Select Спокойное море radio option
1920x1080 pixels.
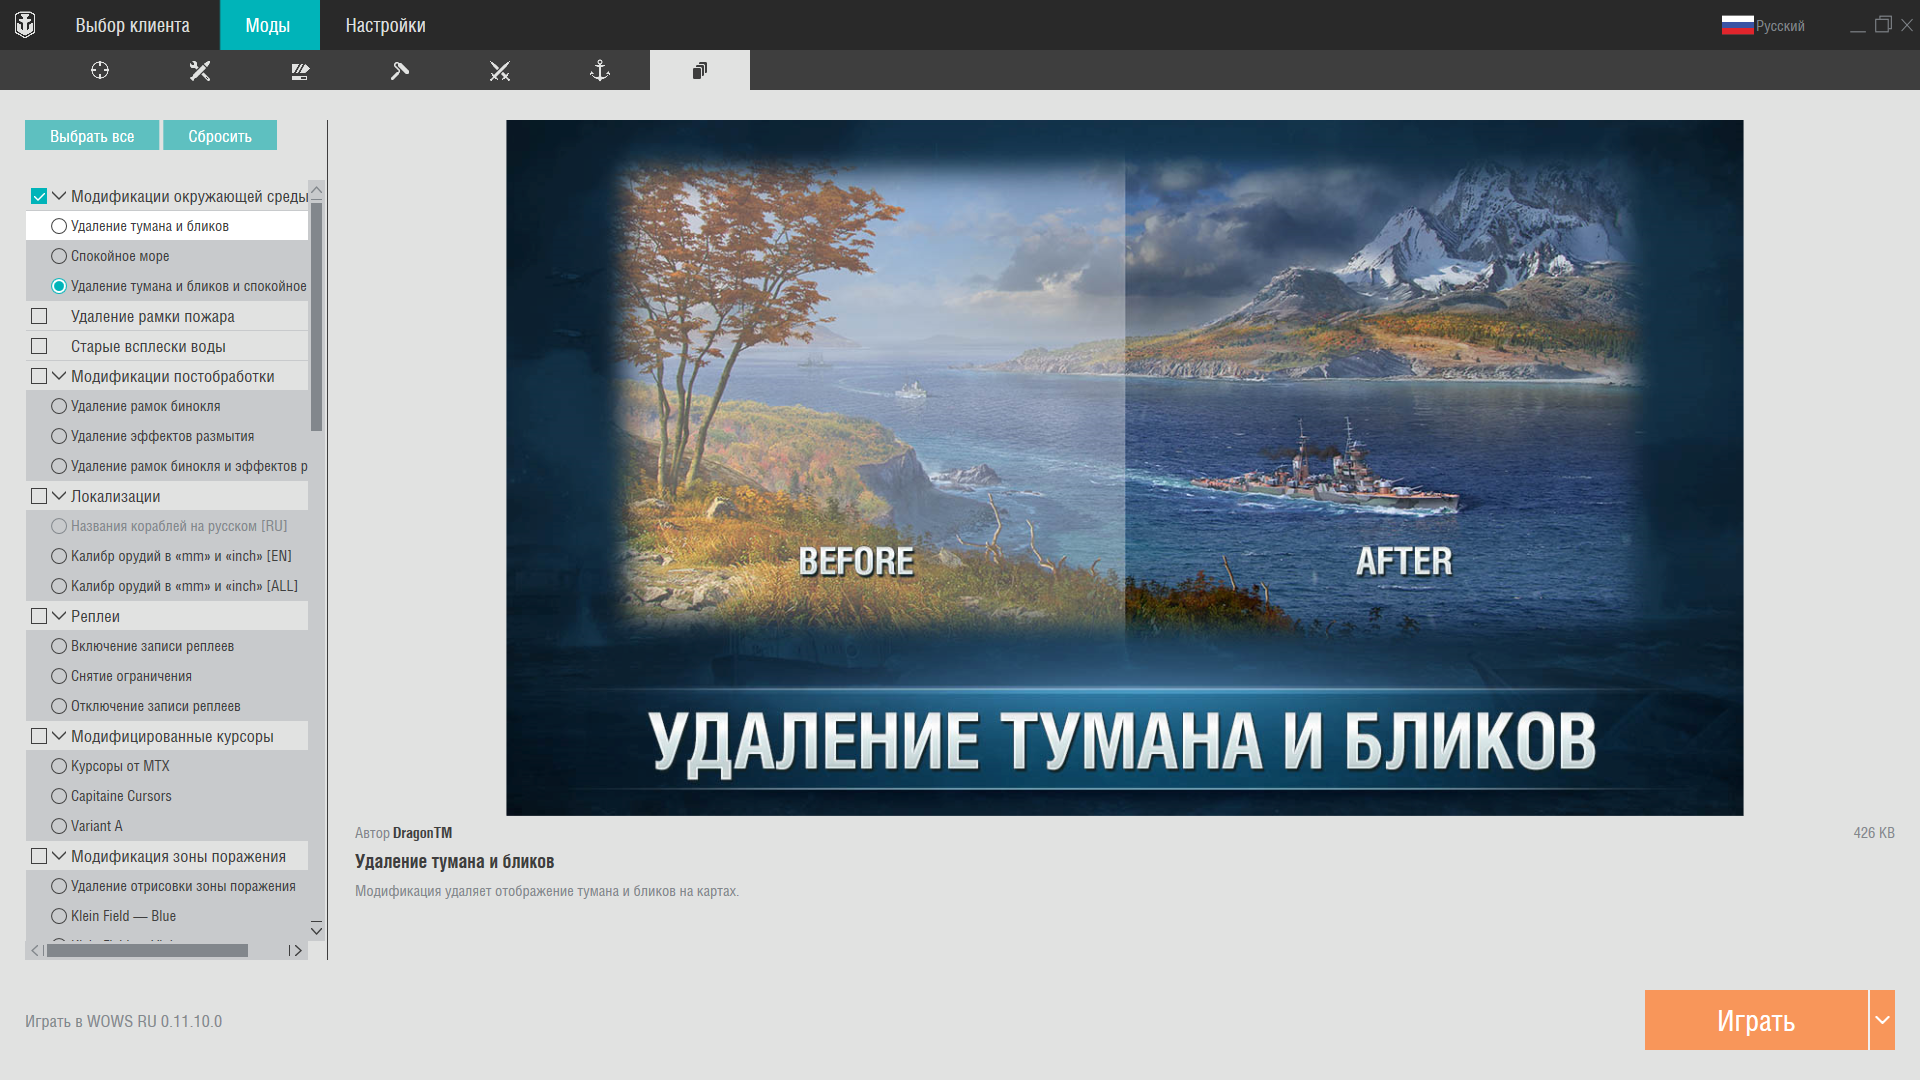coord(59,256)
